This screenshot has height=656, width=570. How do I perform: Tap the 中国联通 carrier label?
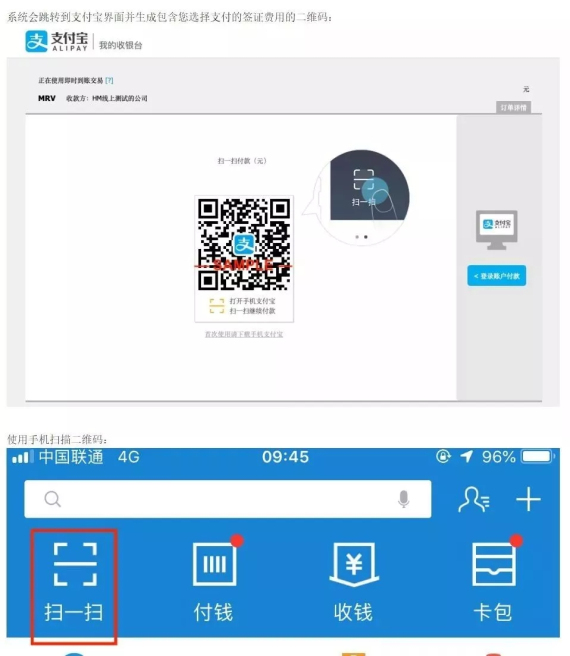pyautogui.click(x=71, y=456)
